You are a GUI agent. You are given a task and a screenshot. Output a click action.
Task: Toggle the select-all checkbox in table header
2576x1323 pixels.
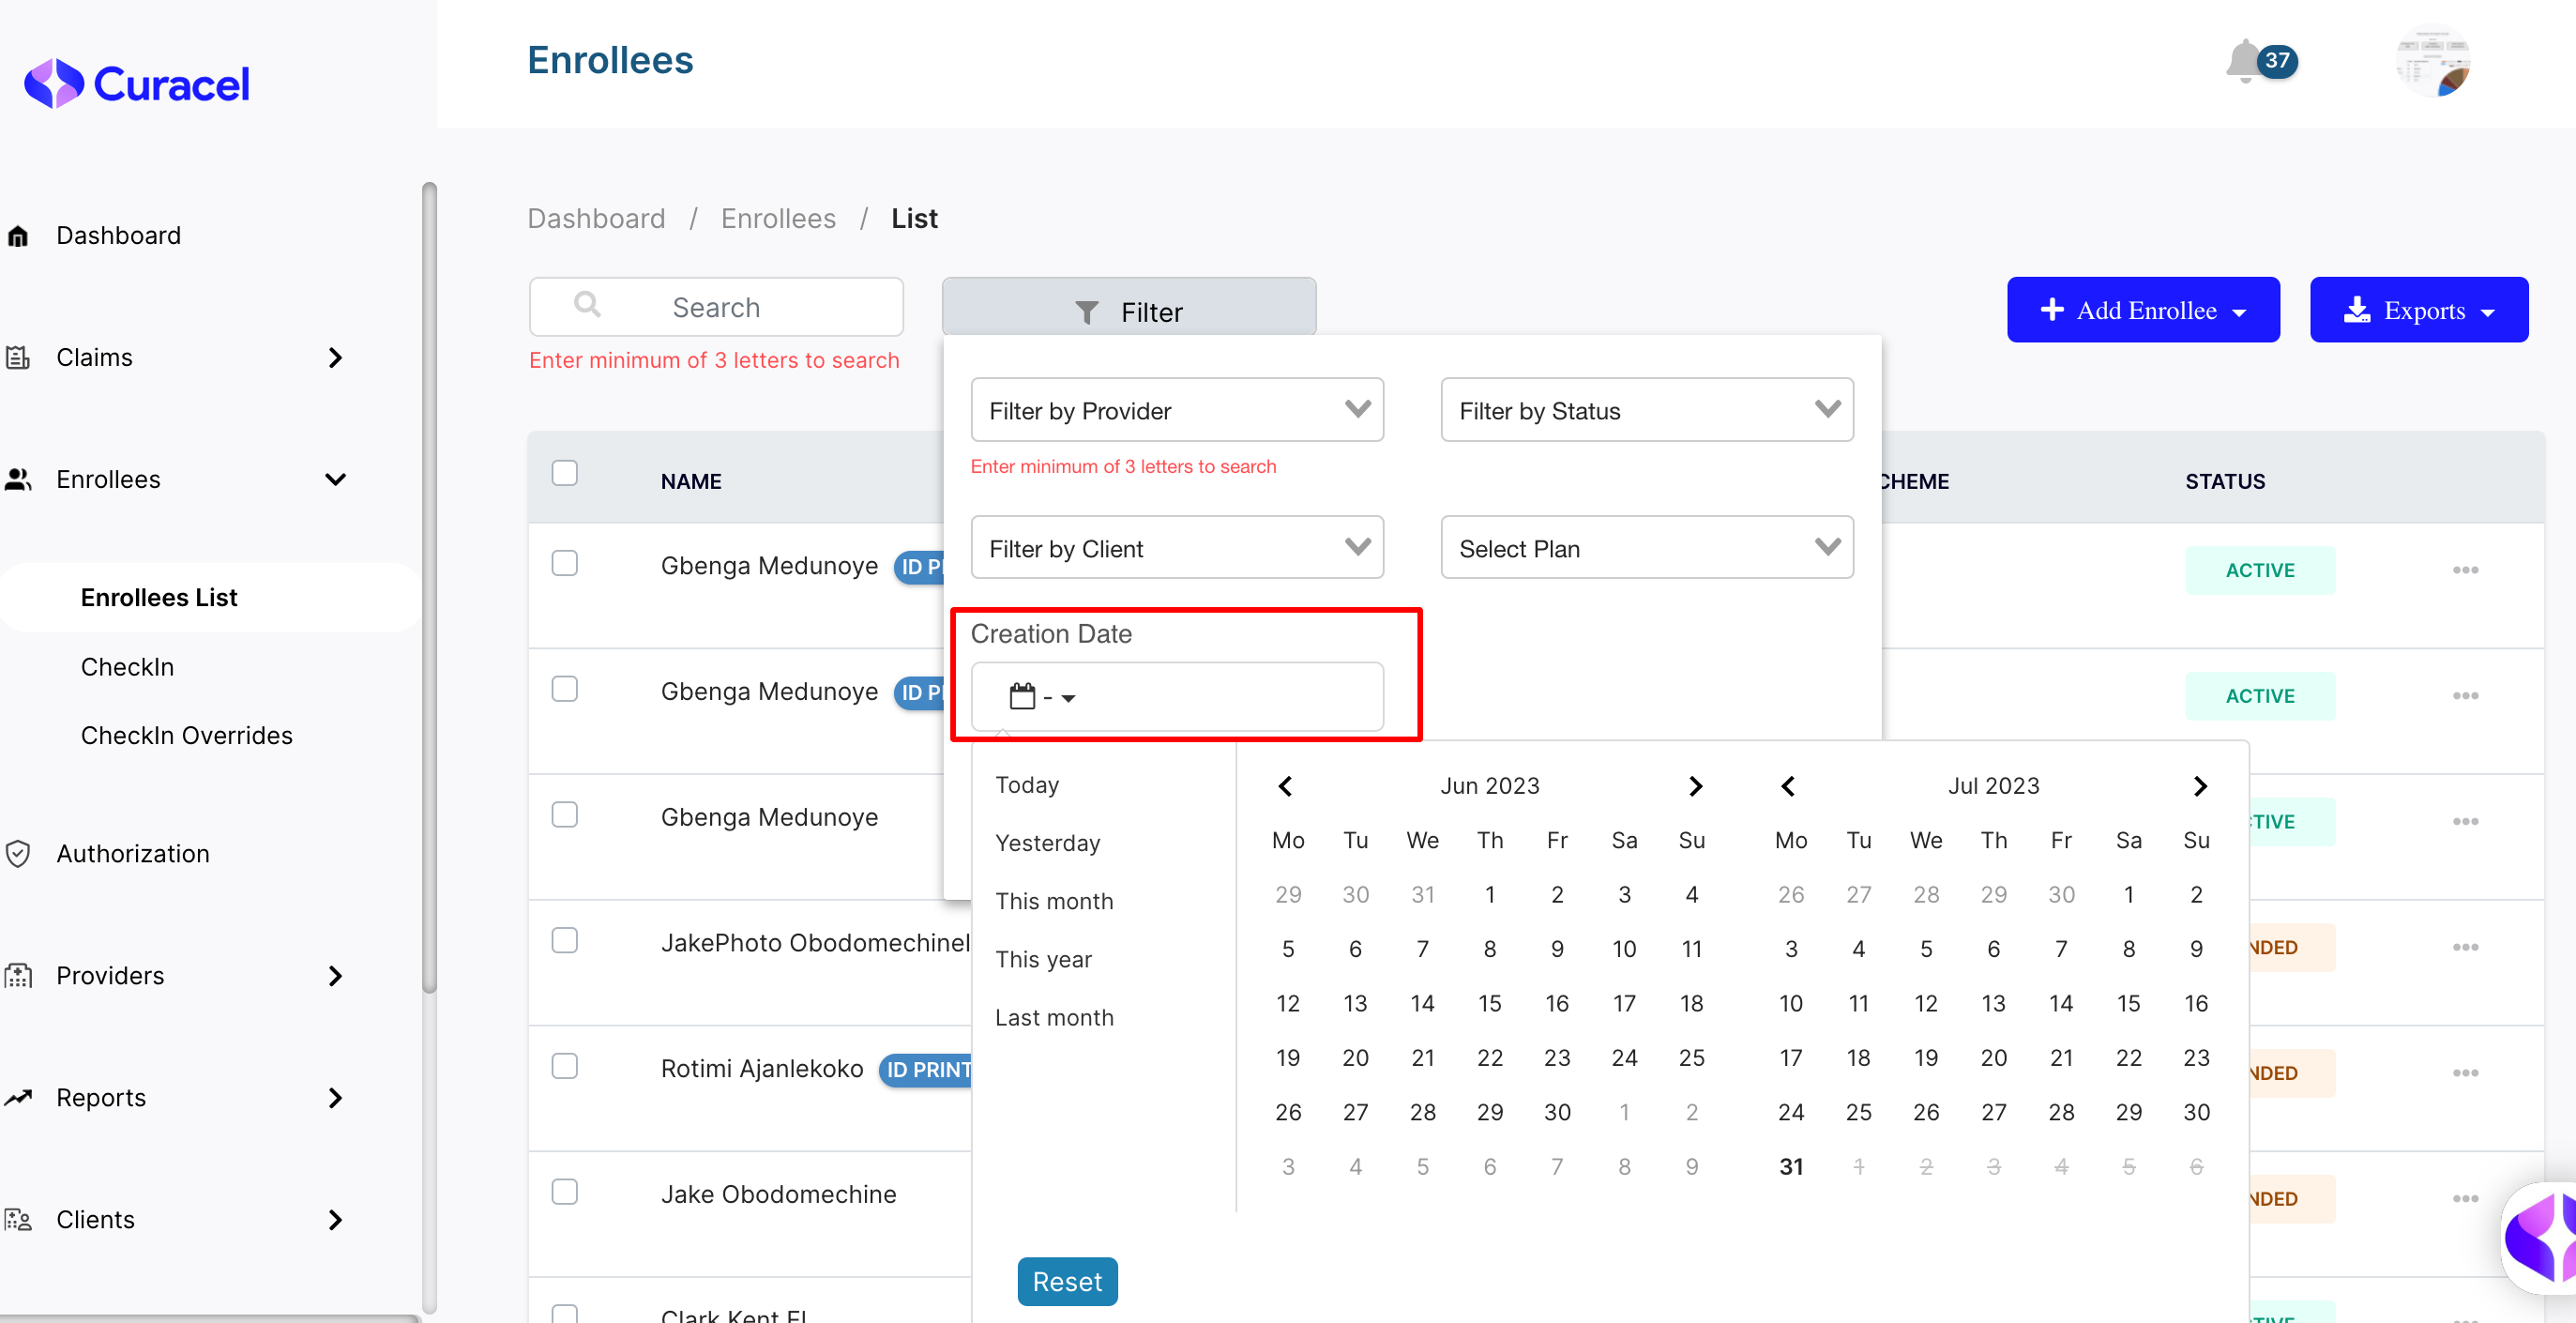click(x=565, y=473)
